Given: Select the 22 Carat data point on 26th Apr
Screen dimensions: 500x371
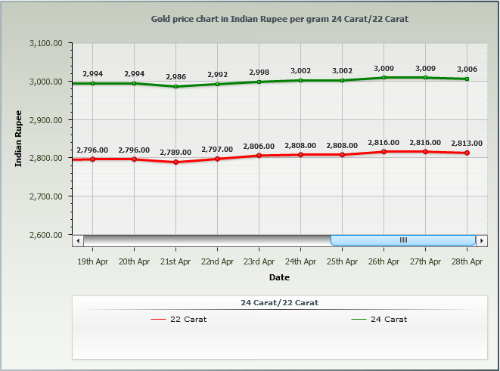Looking at the screenshot, I should pos(384,152).
